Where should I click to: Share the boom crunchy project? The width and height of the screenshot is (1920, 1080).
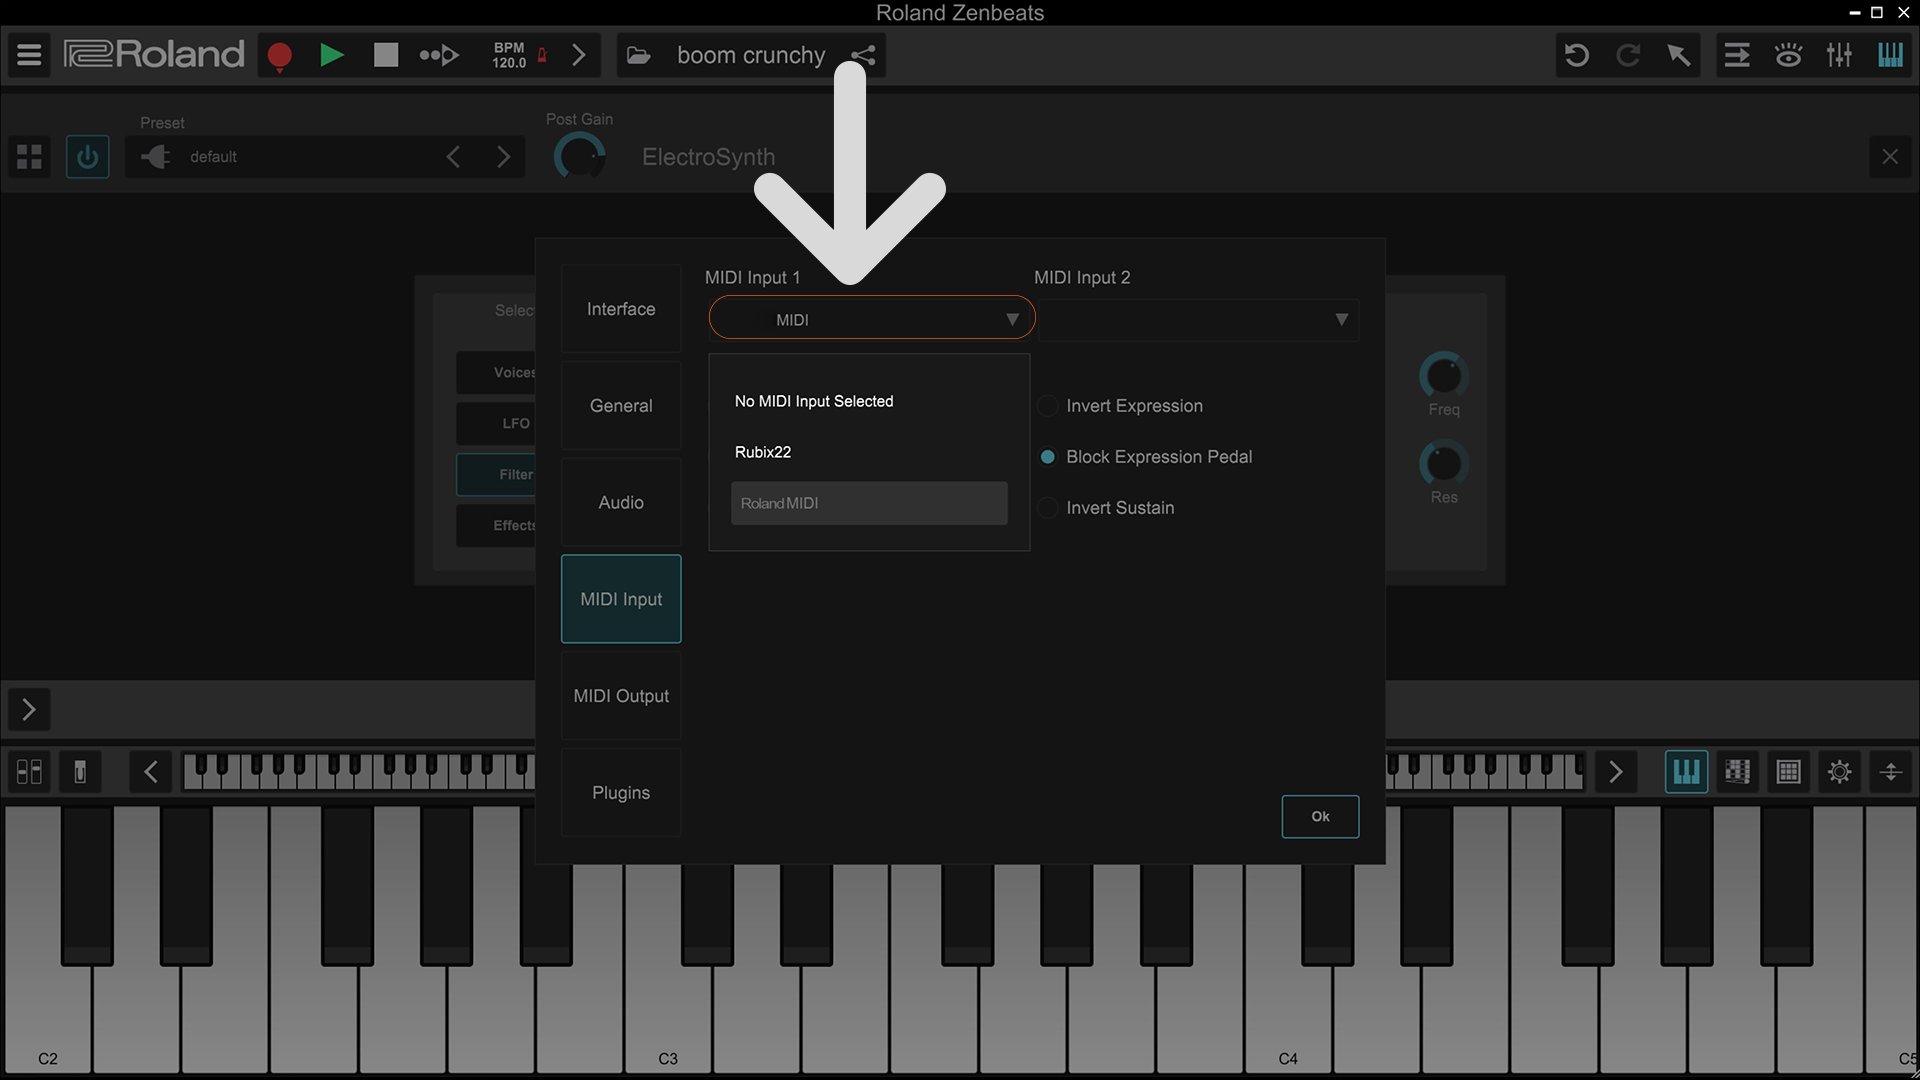click(863, 55)
